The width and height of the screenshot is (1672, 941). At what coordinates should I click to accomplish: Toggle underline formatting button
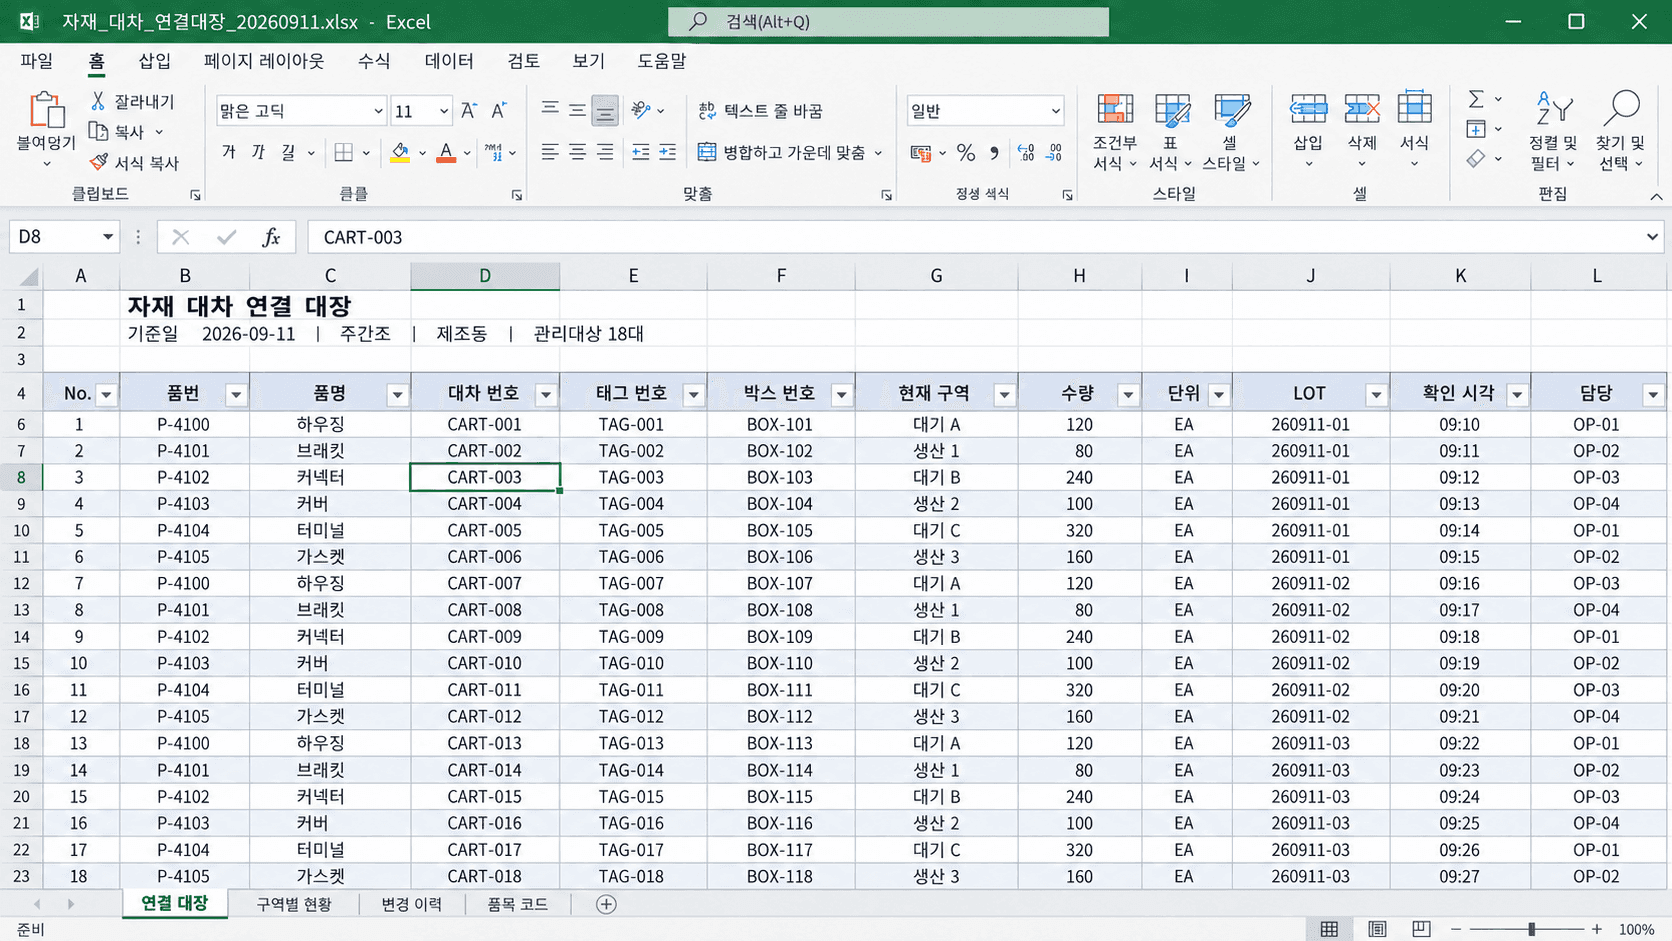(x=288, y=152)
